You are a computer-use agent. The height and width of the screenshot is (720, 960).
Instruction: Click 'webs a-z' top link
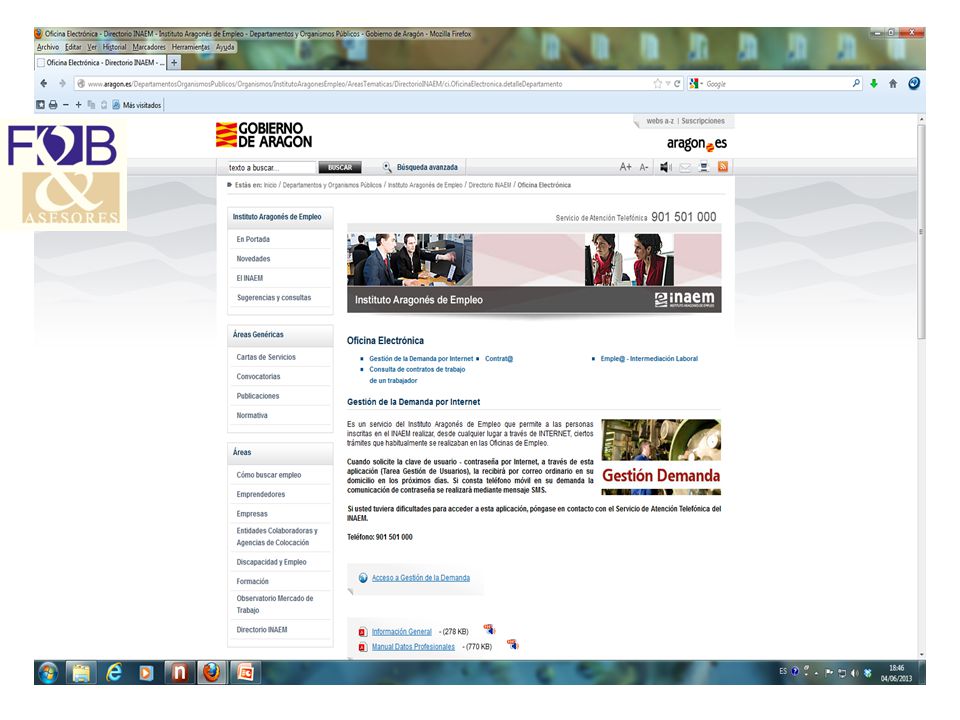point(660,121)
